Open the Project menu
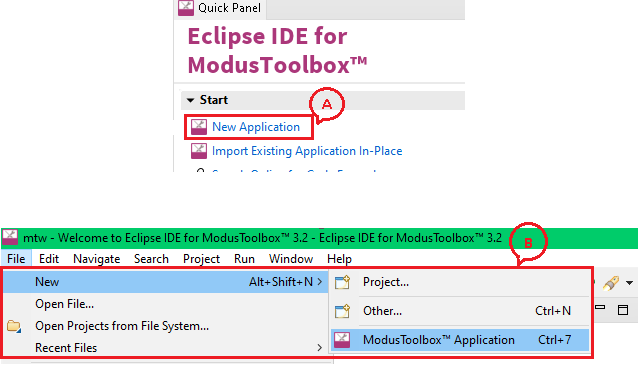The image size is (641, 371). coord(201,259)
